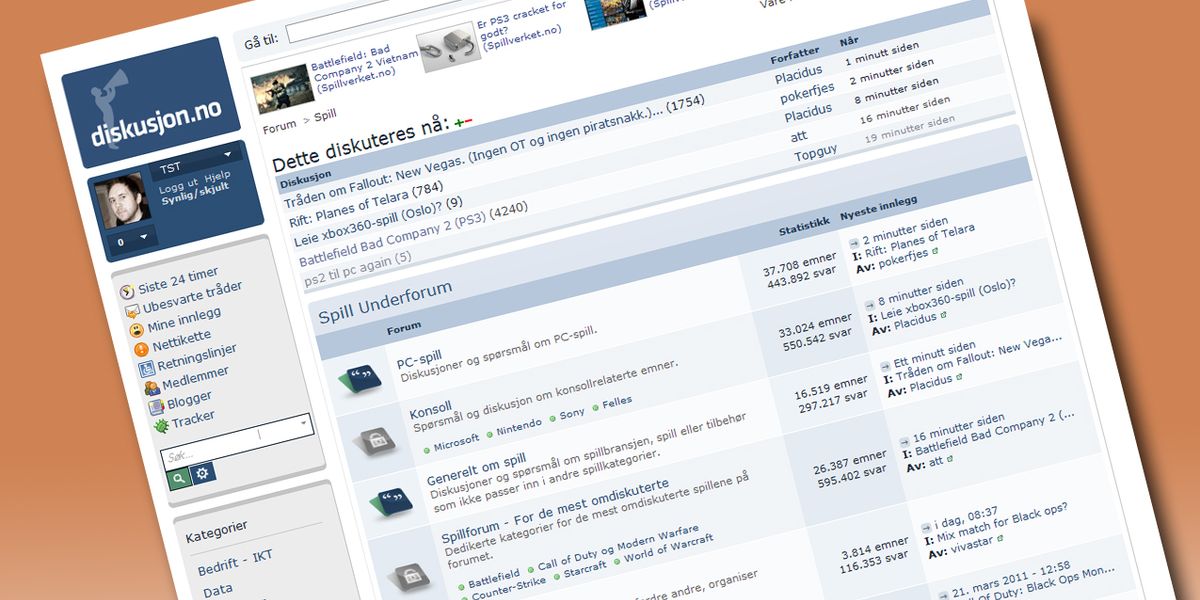Open Siste 24 timer link
Viewport: 1200px width, 600px height.
(178, 278)
